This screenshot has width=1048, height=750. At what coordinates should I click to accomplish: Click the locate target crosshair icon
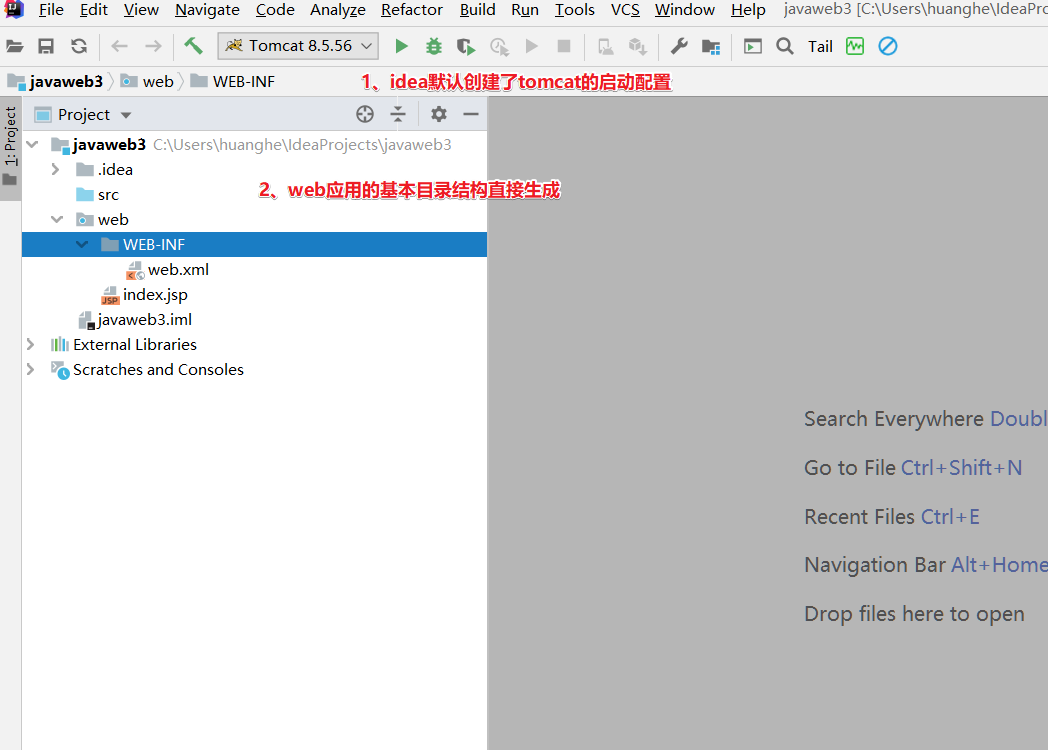pos(365,114)
